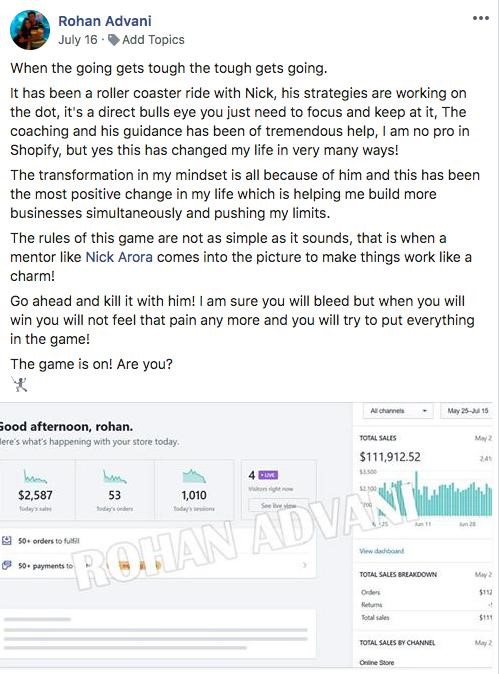Click the Add Topics link
Image resolution: width=499 pixels, height=674 pixels.
point(153,40)
